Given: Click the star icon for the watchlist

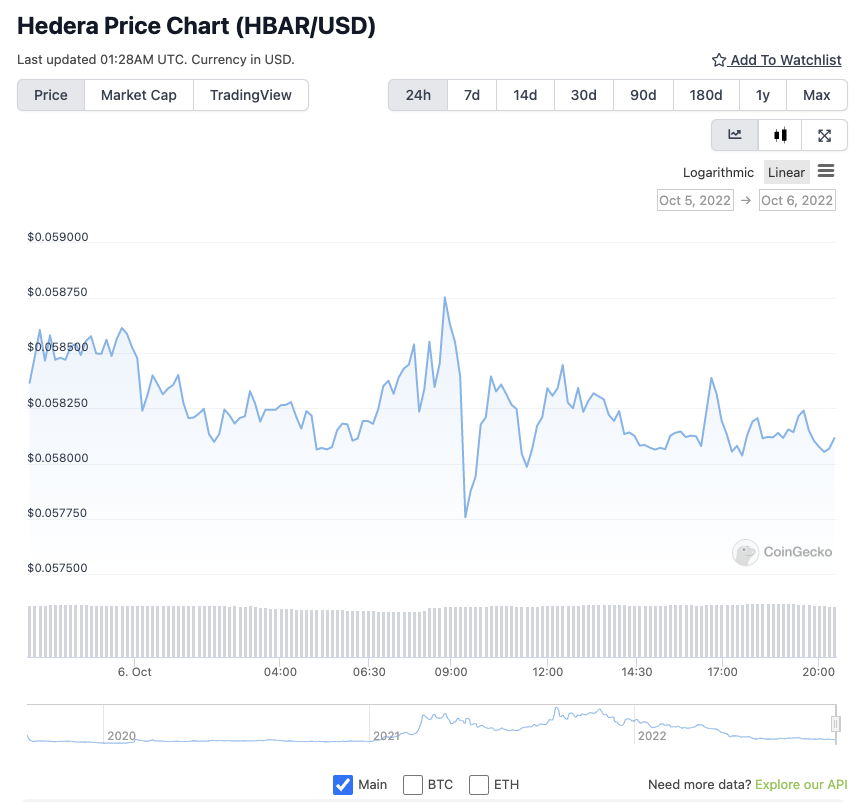Looking at the screenshot, I should coord(718,60).
